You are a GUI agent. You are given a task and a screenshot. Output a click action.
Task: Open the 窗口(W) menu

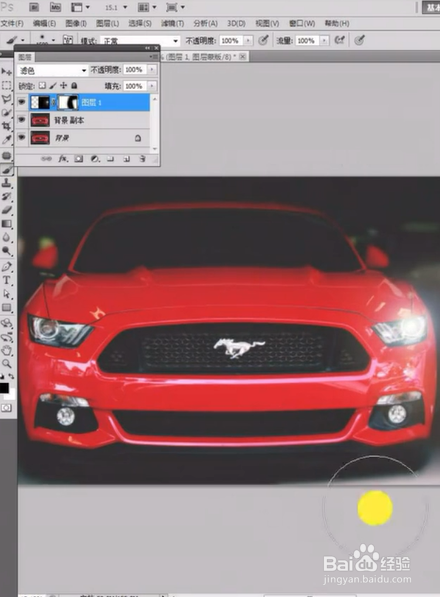click(302, 23)
